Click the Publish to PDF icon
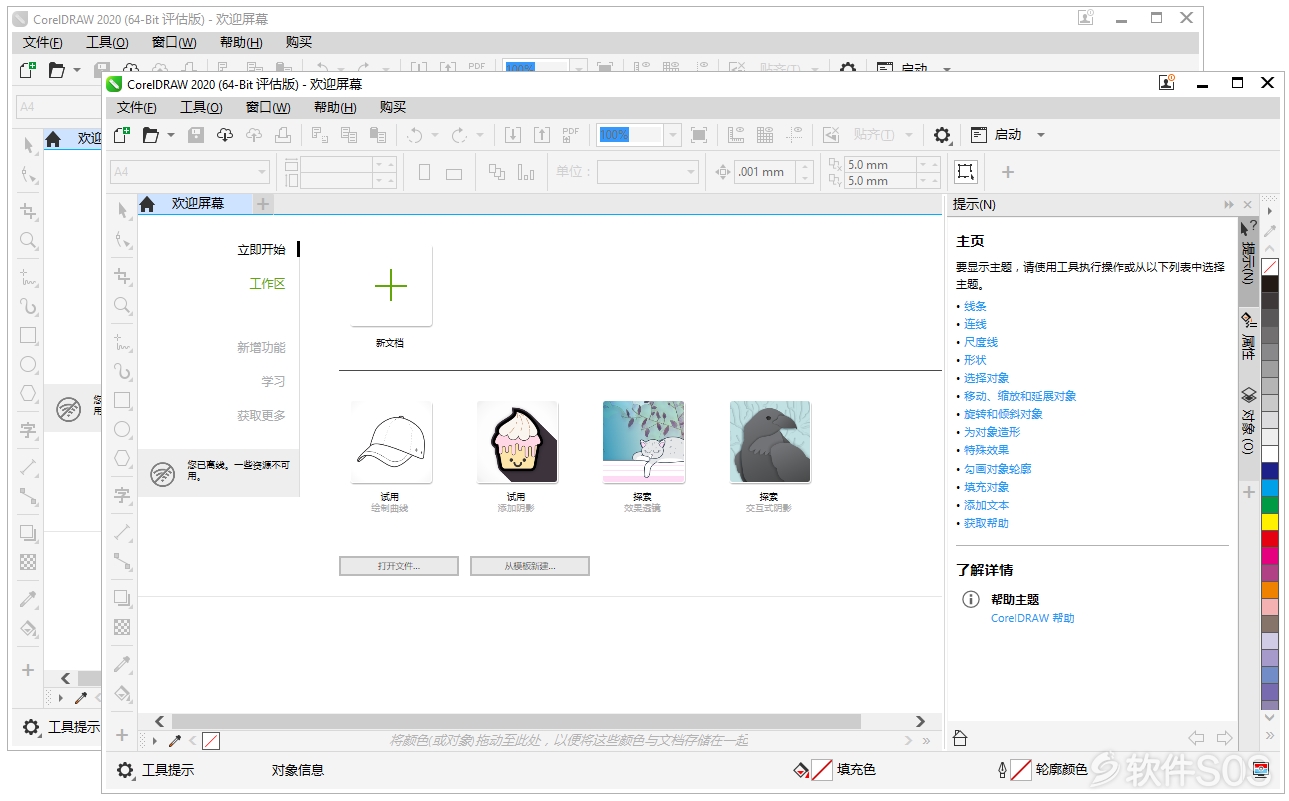Screen dimensions: 1289x801 570,134
